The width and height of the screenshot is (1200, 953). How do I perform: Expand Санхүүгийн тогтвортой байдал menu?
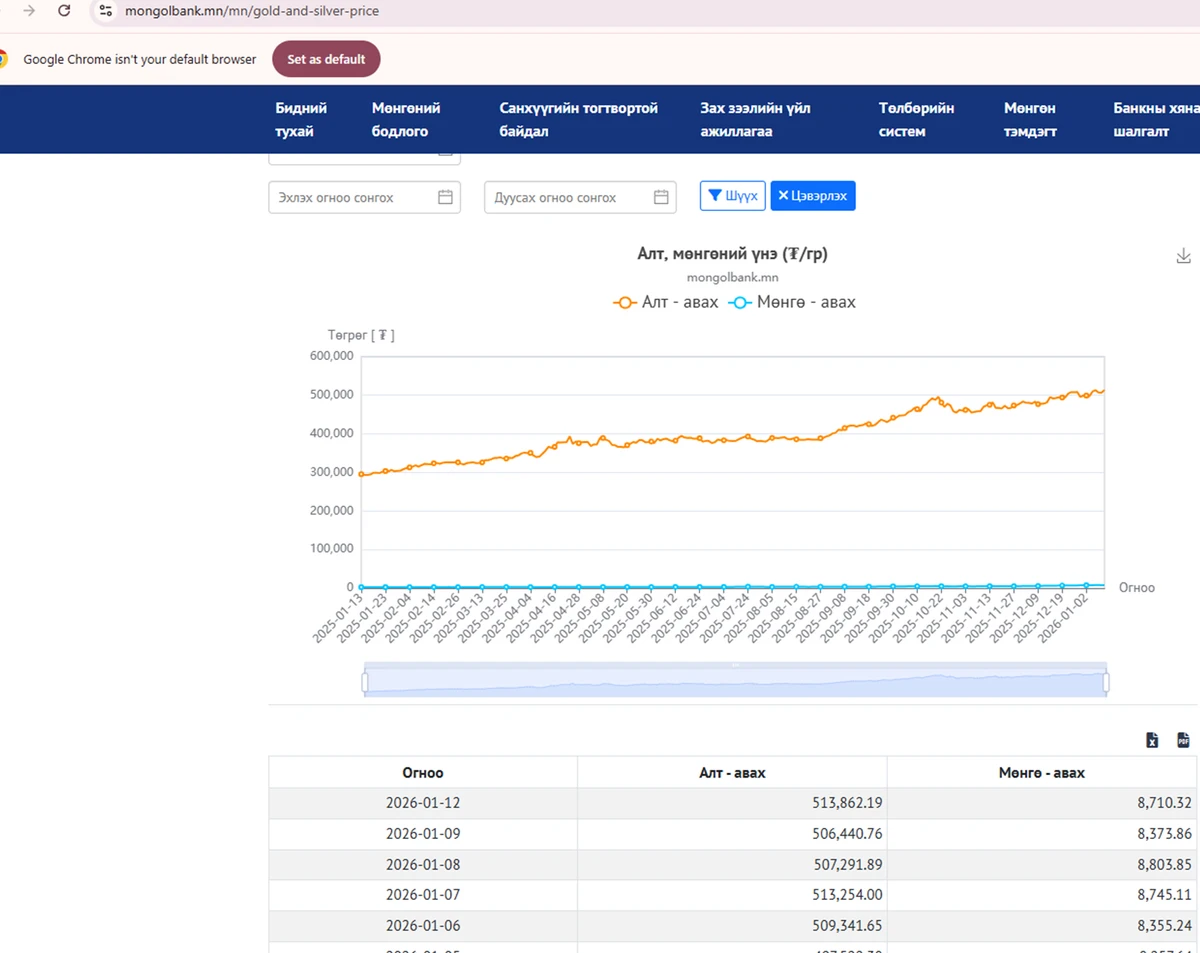click(578, 120)
